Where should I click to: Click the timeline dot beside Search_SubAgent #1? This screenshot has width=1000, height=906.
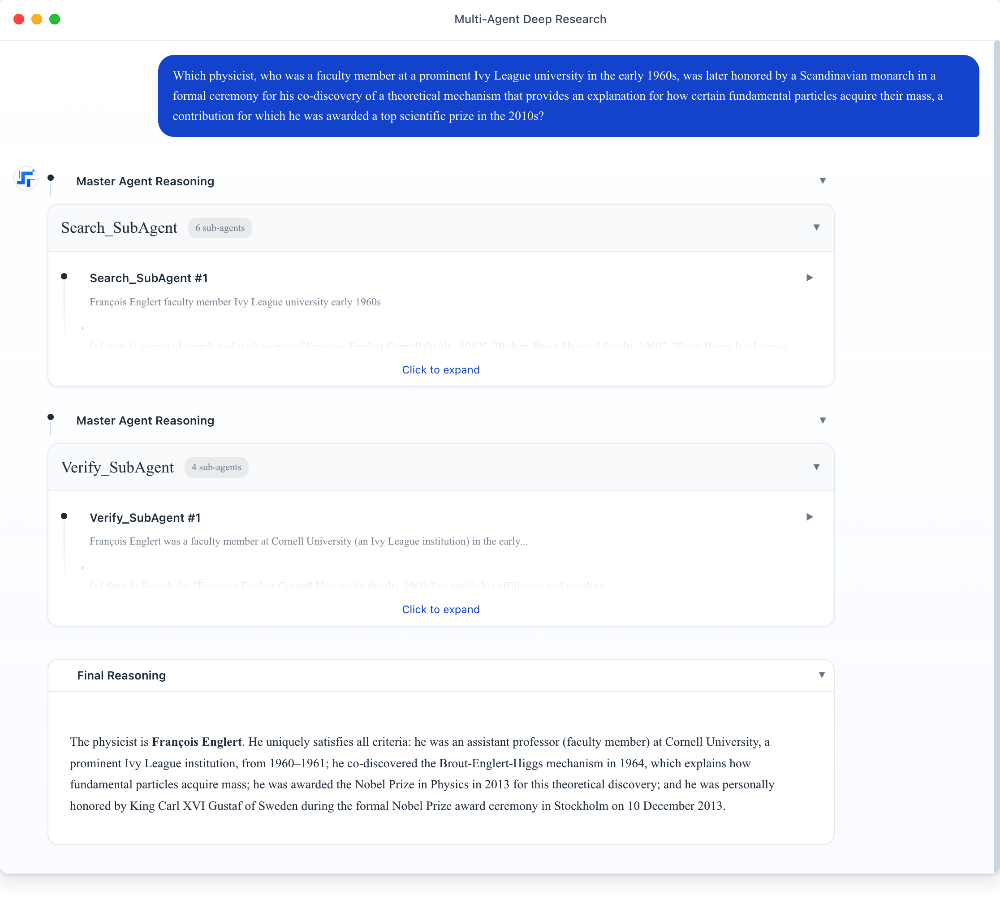point(64,276)
